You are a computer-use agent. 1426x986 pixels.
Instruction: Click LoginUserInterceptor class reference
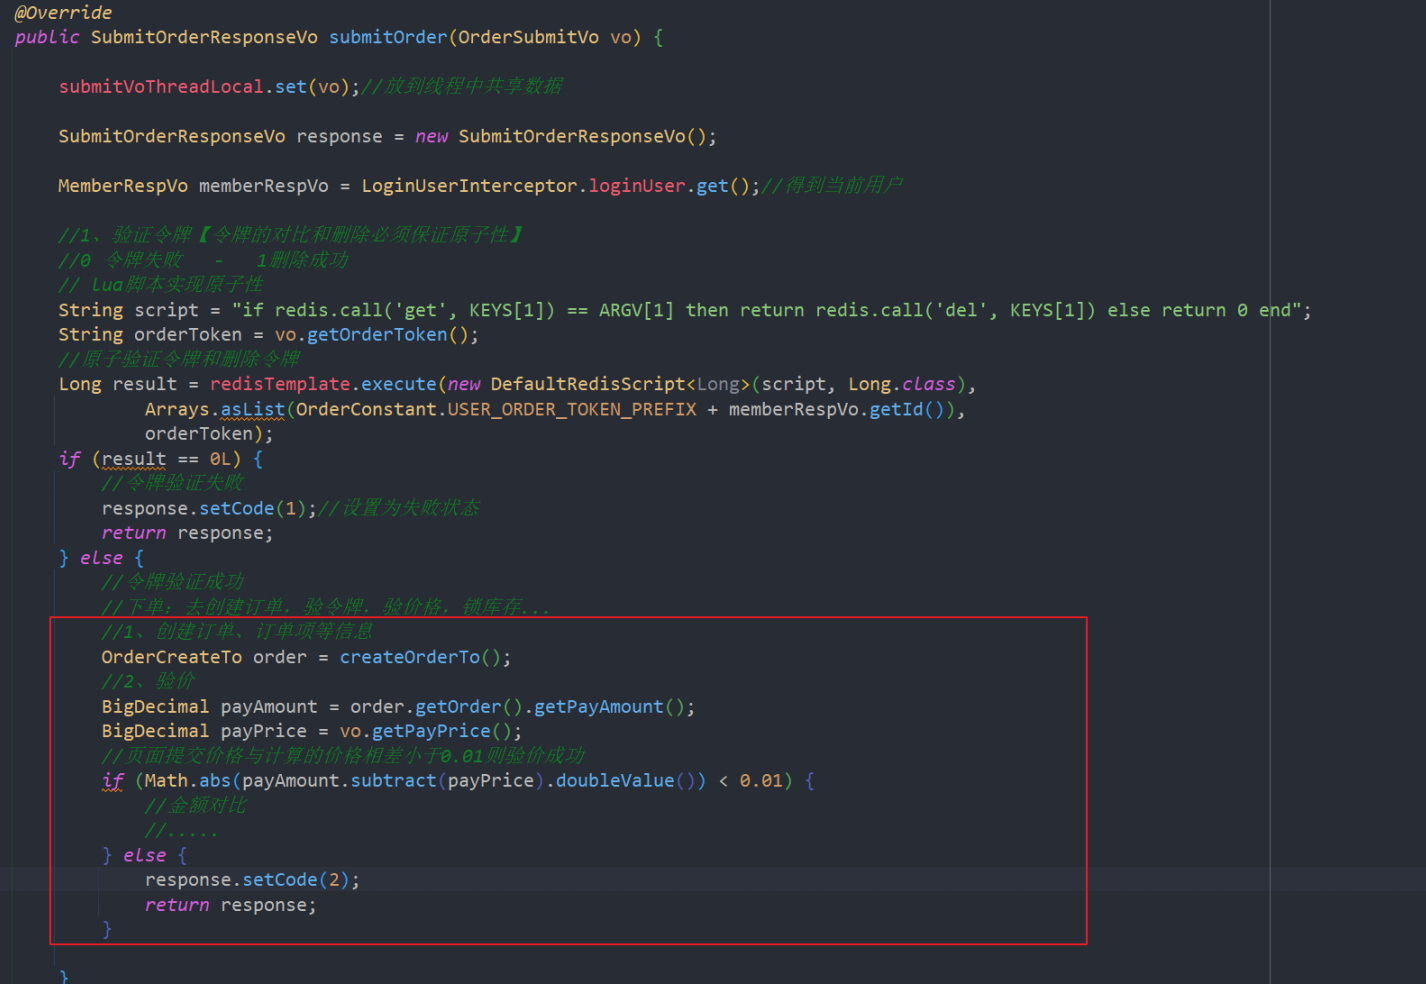[x=469, y=186]
